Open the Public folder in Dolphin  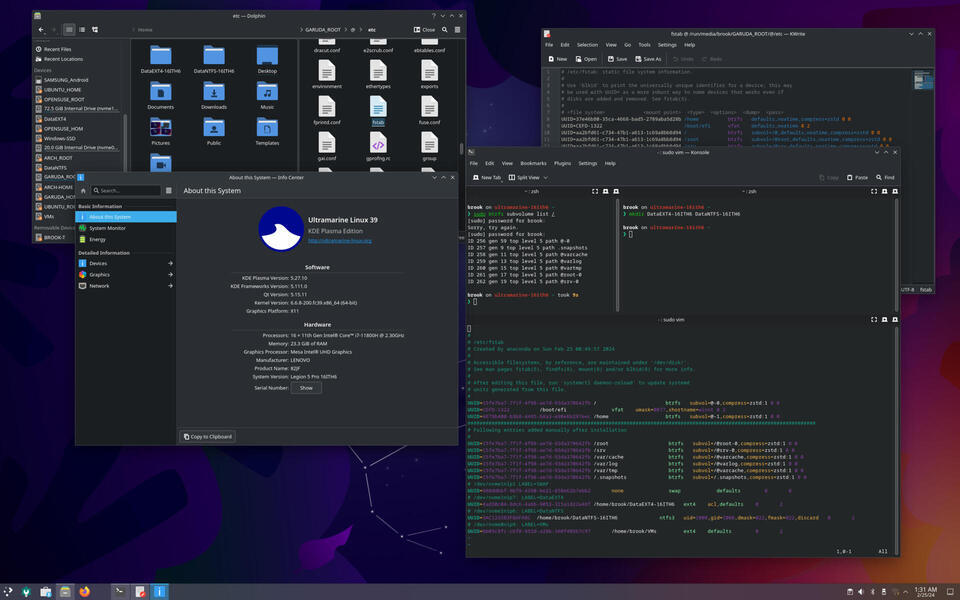pyautogui.click(x=214, y=132)
